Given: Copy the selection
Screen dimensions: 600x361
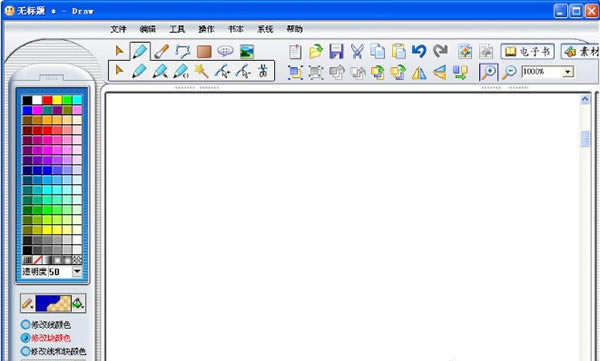Looking at the screenshot, I should (x=377, y=51).
